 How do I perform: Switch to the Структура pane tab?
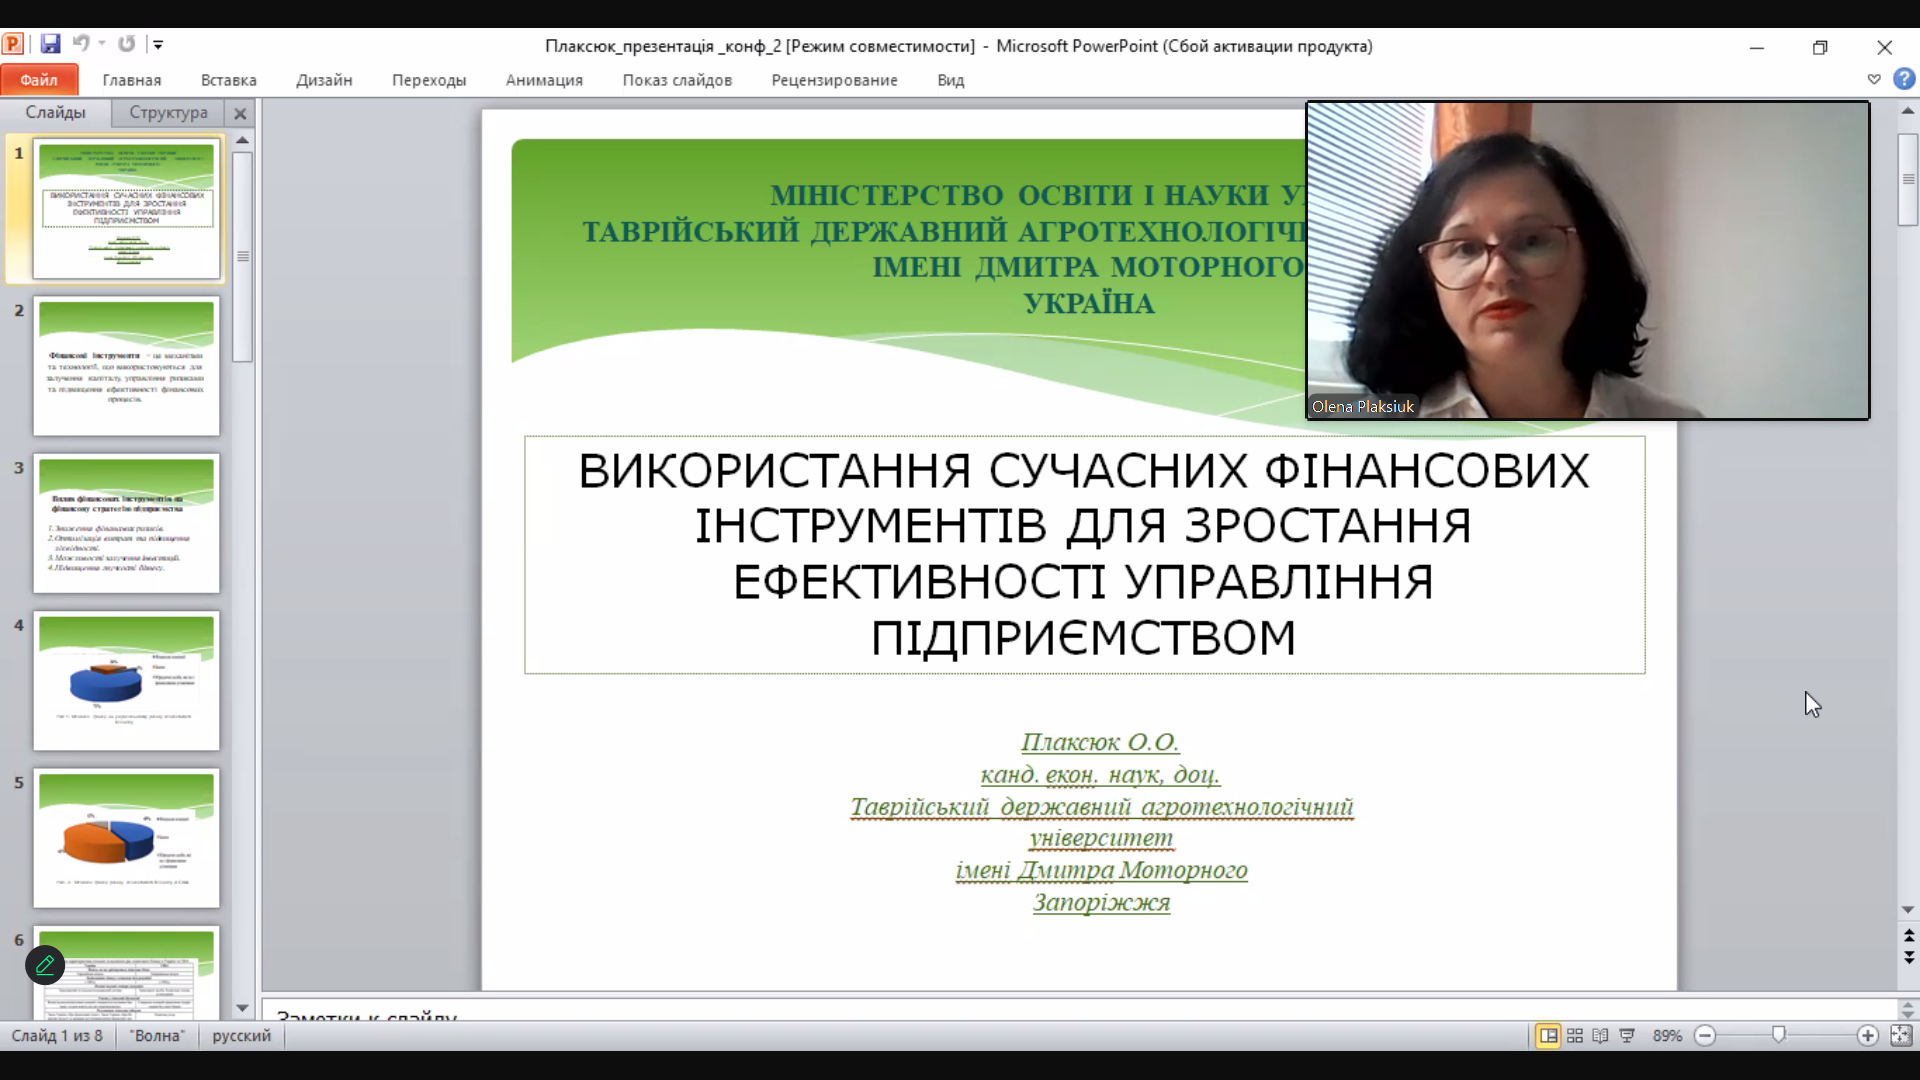[167, 113]
